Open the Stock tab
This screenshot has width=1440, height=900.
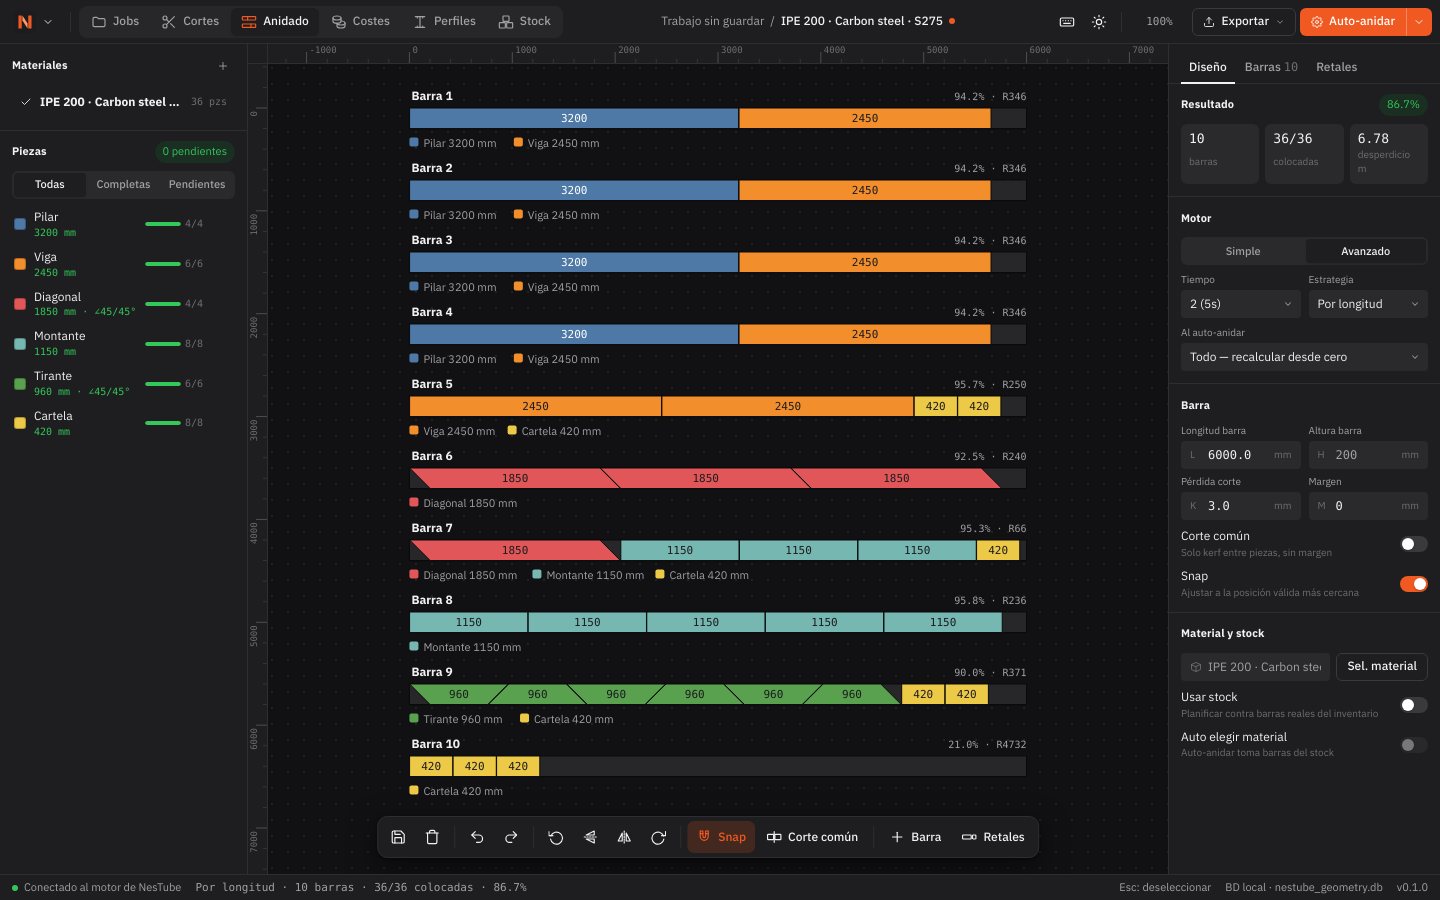click(525, 21)
